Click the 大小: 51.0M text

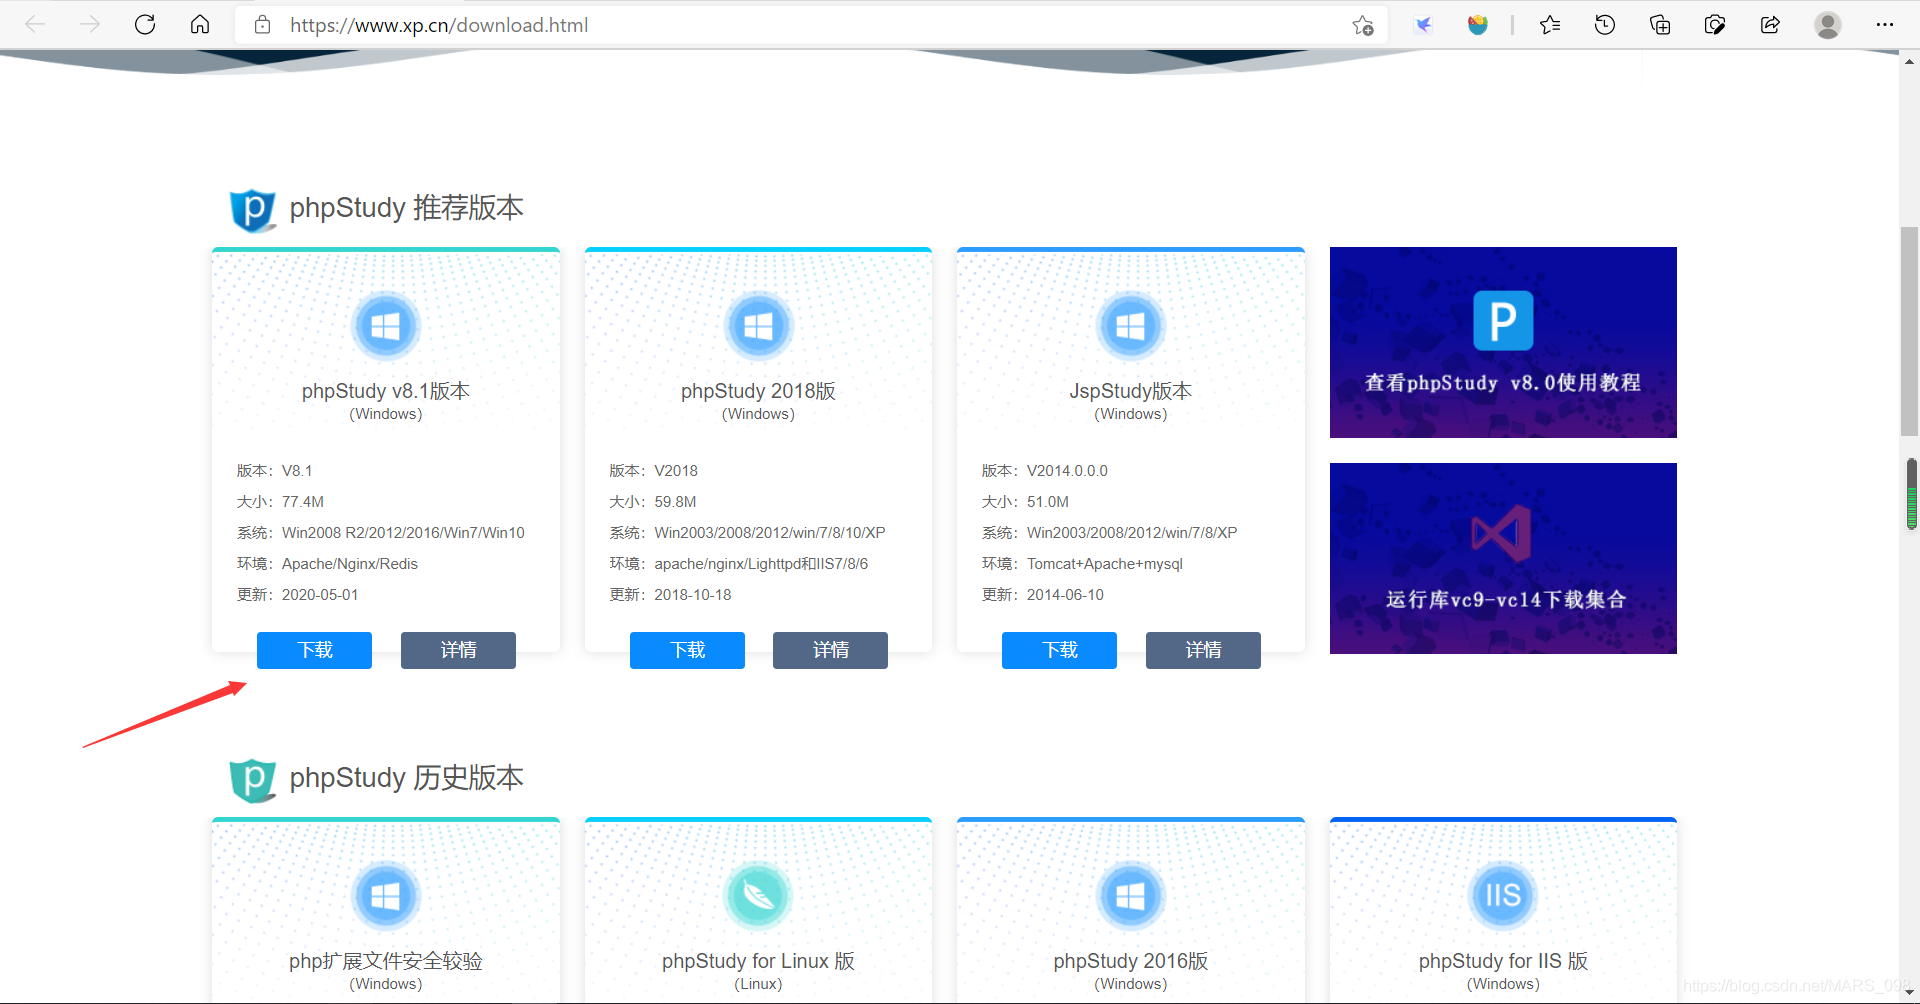[x=1025, y=502]
